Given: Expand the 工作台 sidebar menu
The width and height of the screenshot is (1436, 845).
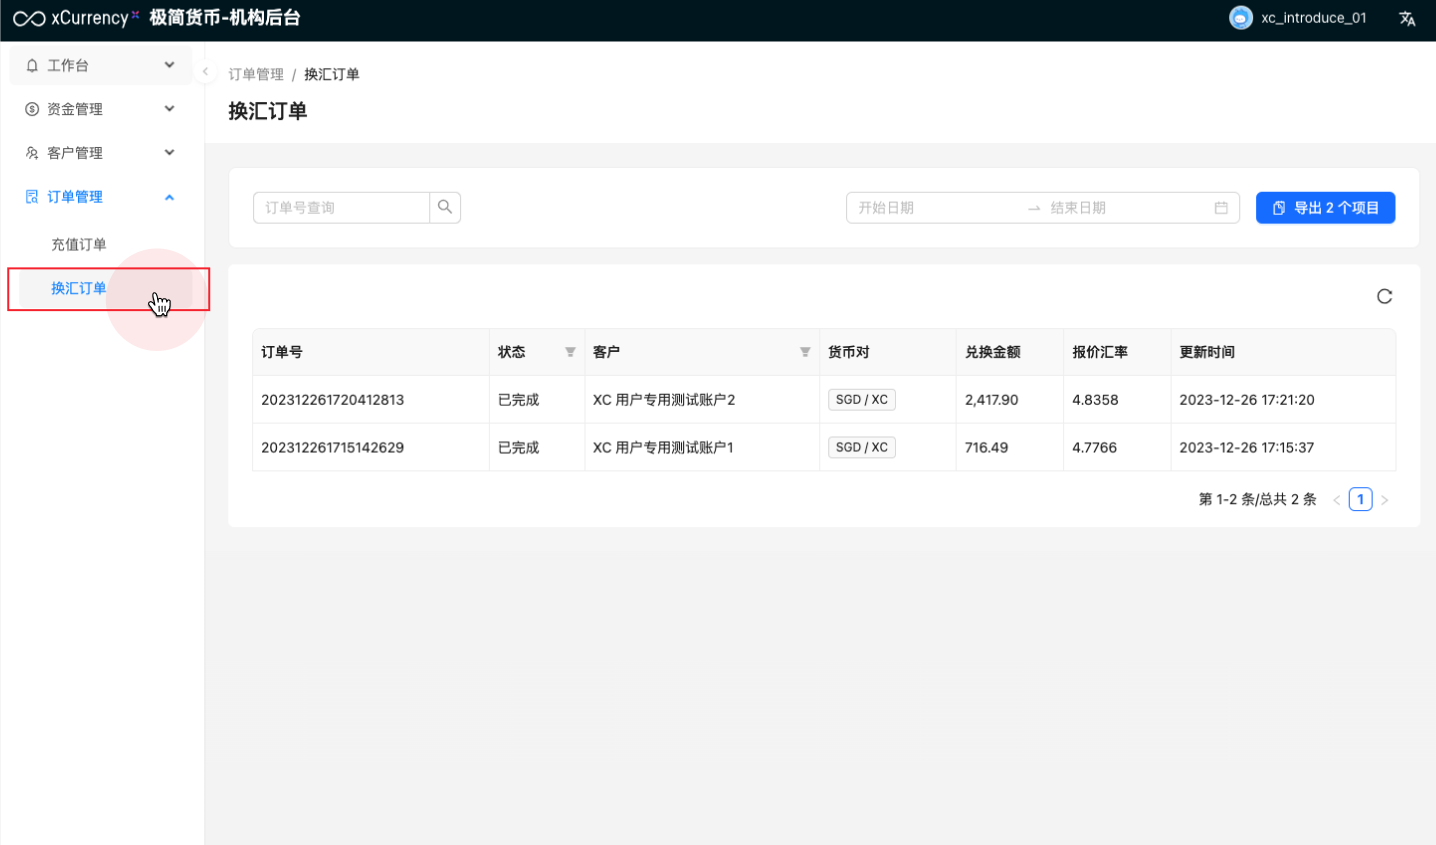Looking at the screenshot, I should (x=100, y=65).
